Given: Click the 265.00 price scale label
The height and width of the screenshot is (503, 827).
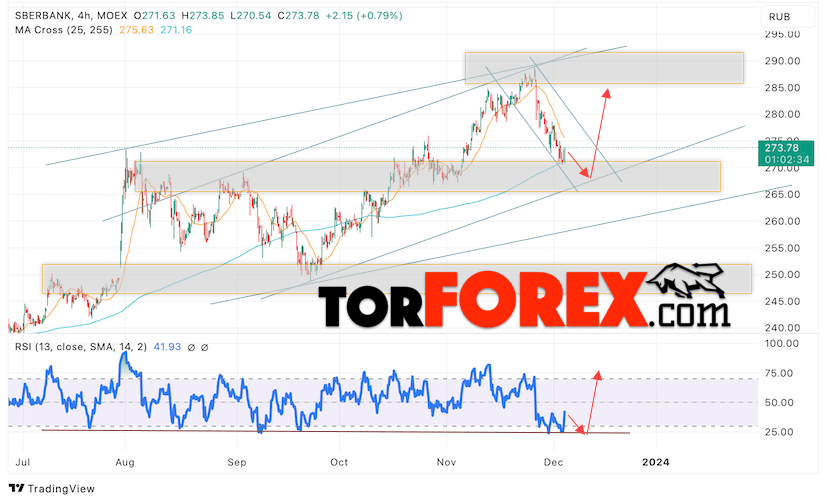Looking at the screenshot, I should [783, 195].
